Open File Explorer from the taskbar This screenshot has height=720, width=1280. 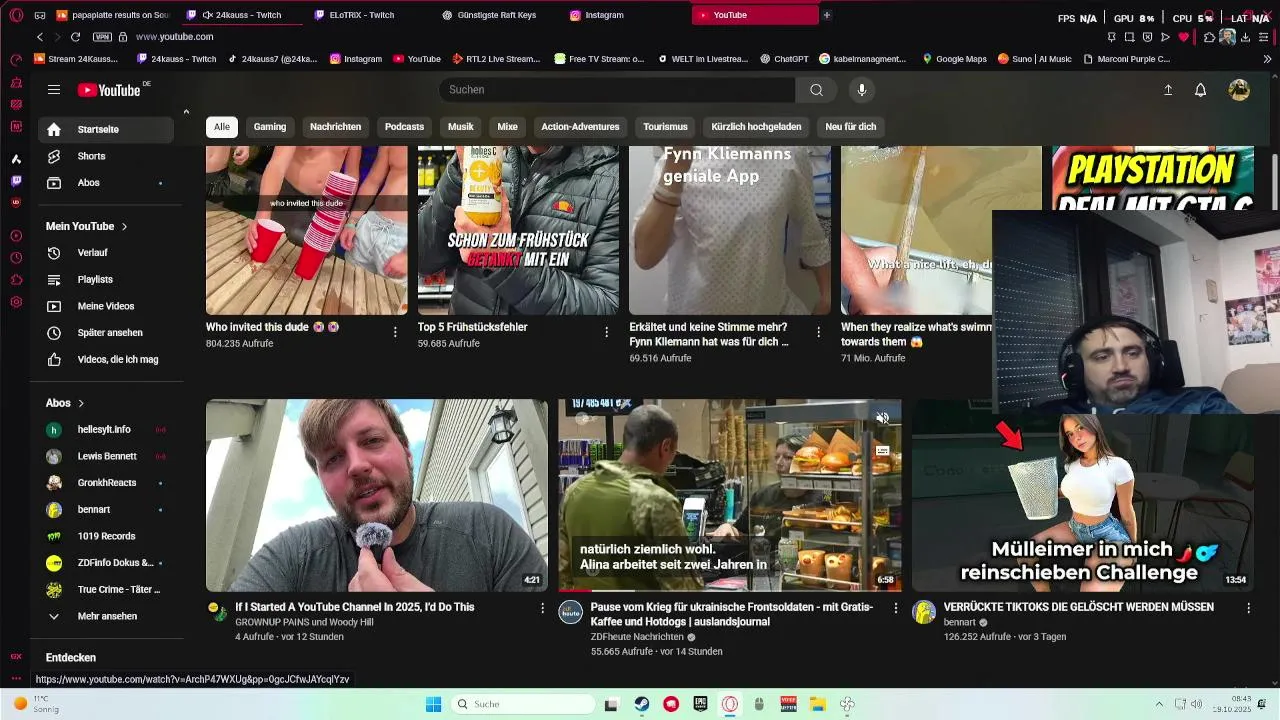817,704
